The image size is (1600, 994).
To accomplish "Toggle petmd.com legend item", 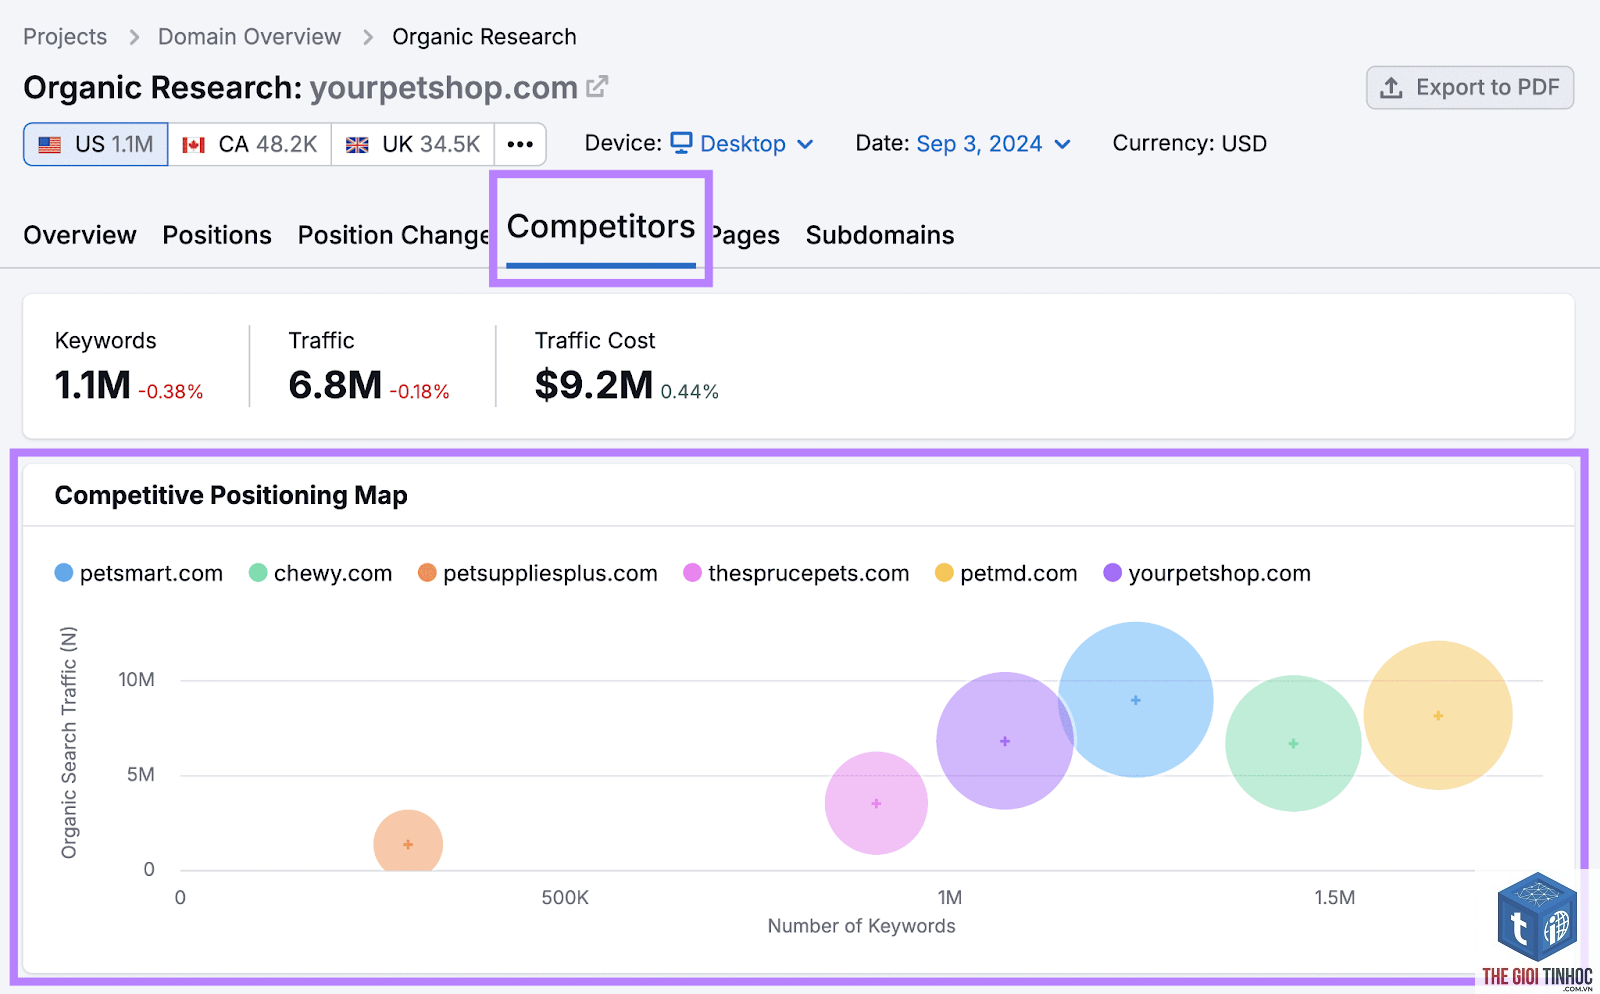I will click(x=1006, y=573).
